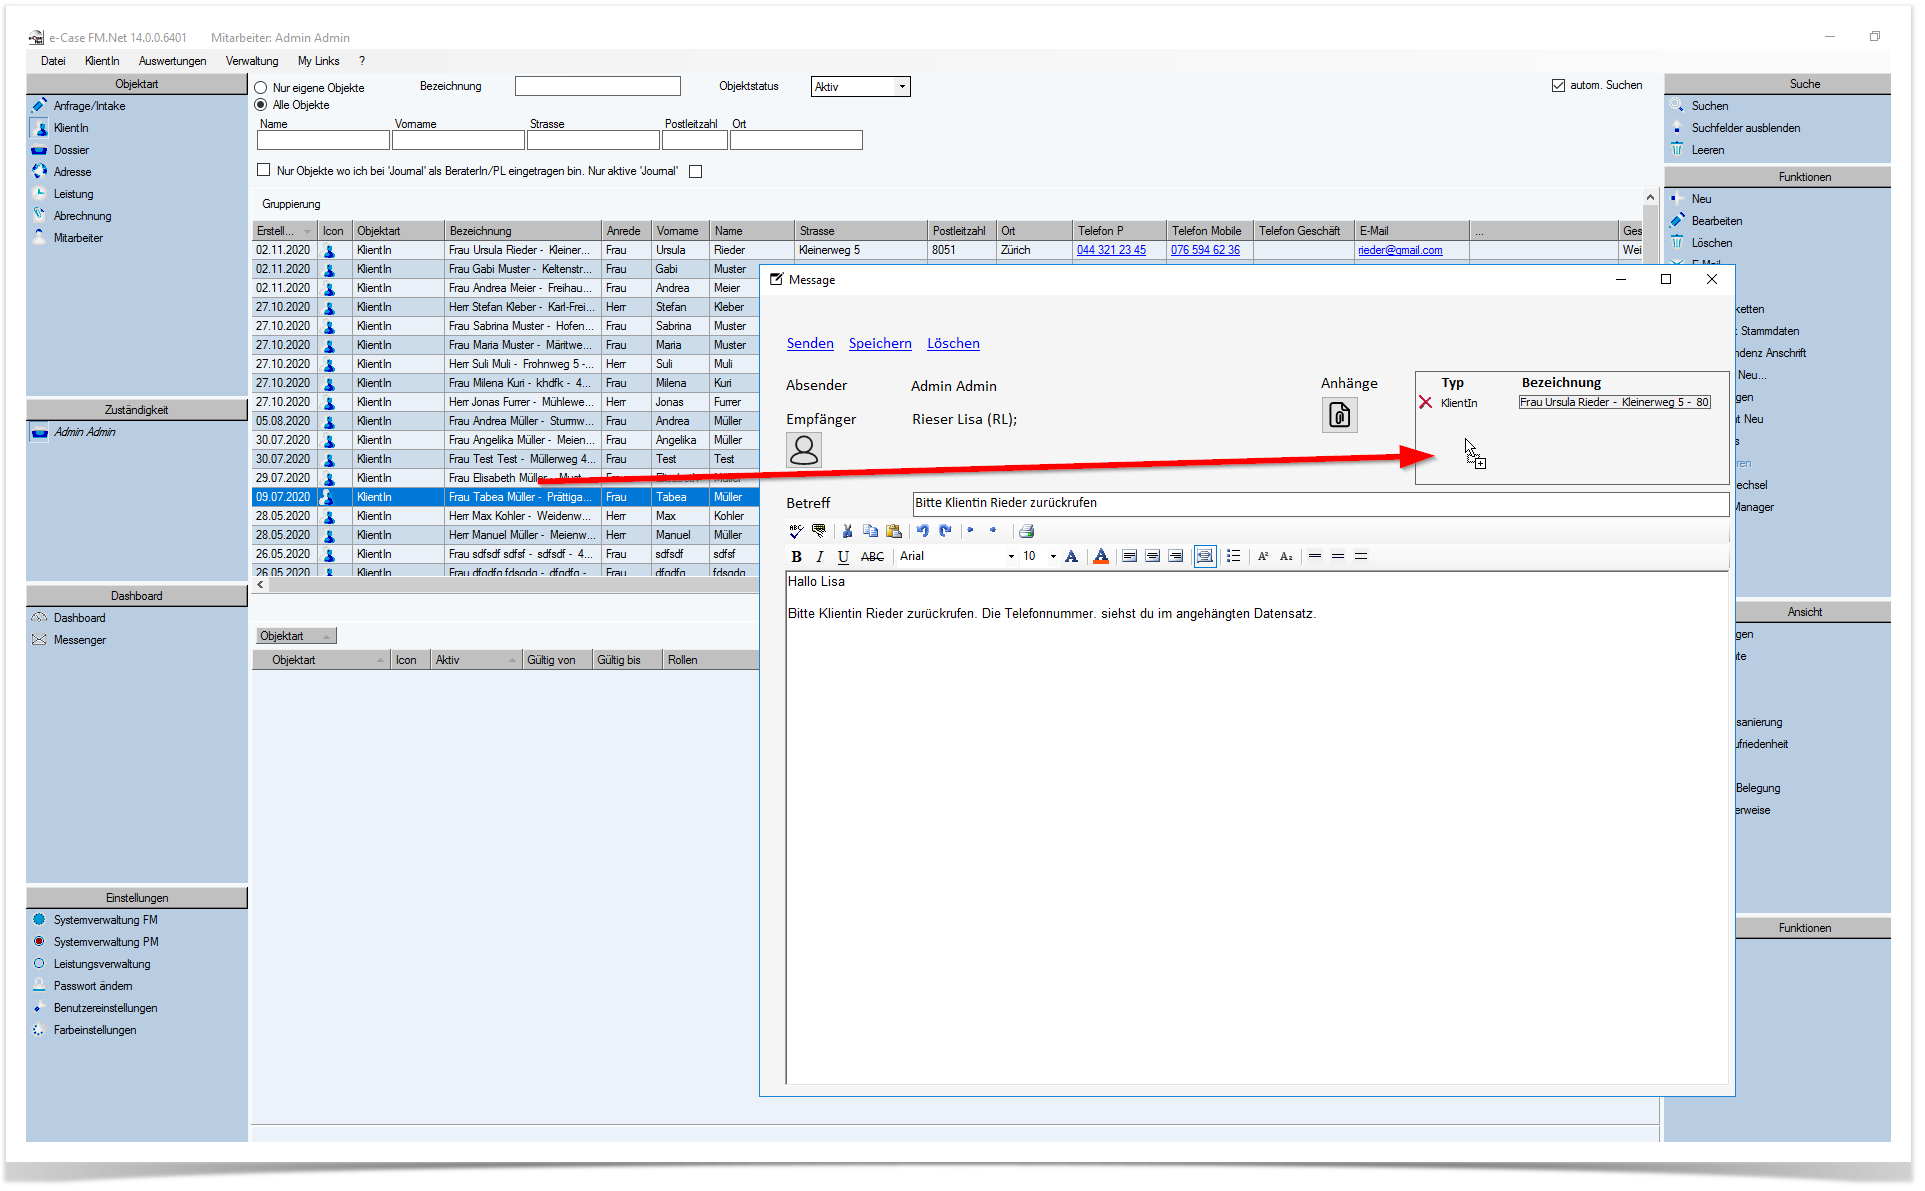Image resolution: width=1925 pixels, height=1191 pixels.
Task: Select the 'Nur eigene Objekte' radio button
Action: click(x=261, y=88)
